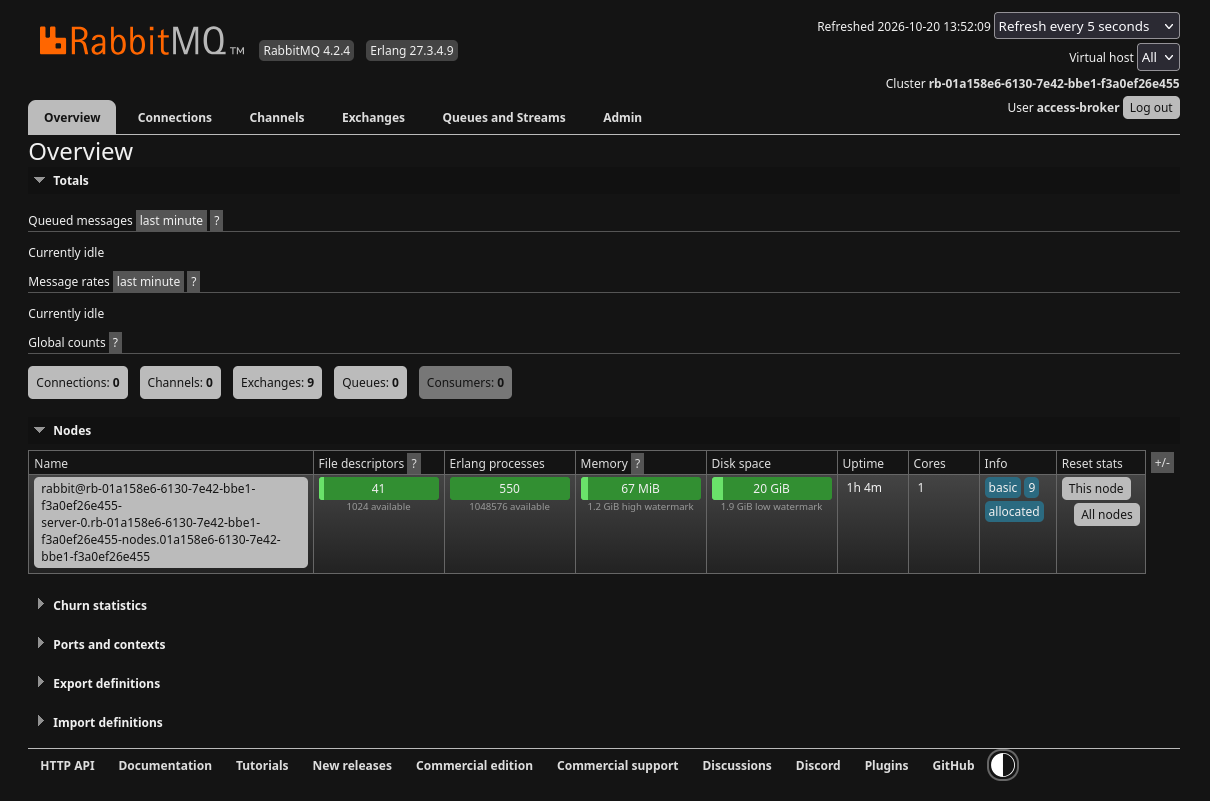Click Queues: 0 count button
Image resolution: width=1210 pixels, height=801 pixels.
pyautogui.click(x=370, y=383)
